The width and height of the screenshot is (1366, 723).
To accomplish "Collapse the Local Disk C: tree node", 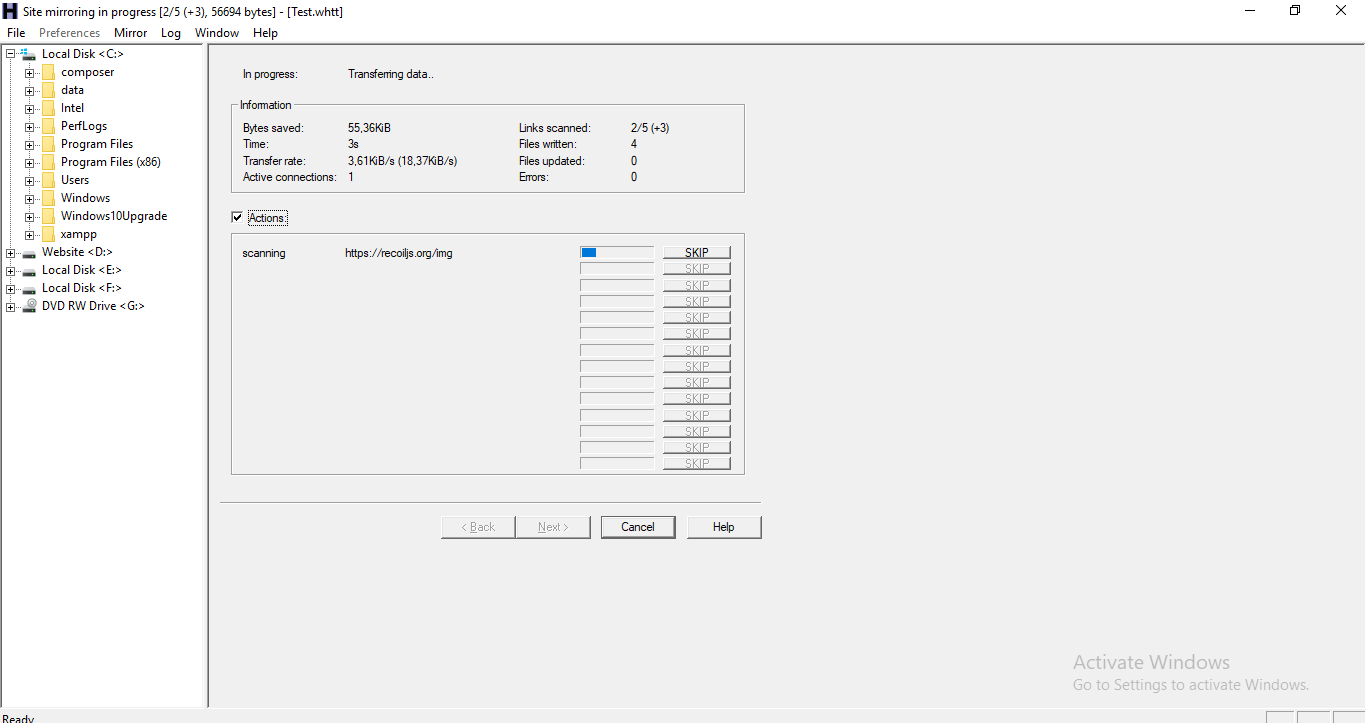I will pos(11,54).
